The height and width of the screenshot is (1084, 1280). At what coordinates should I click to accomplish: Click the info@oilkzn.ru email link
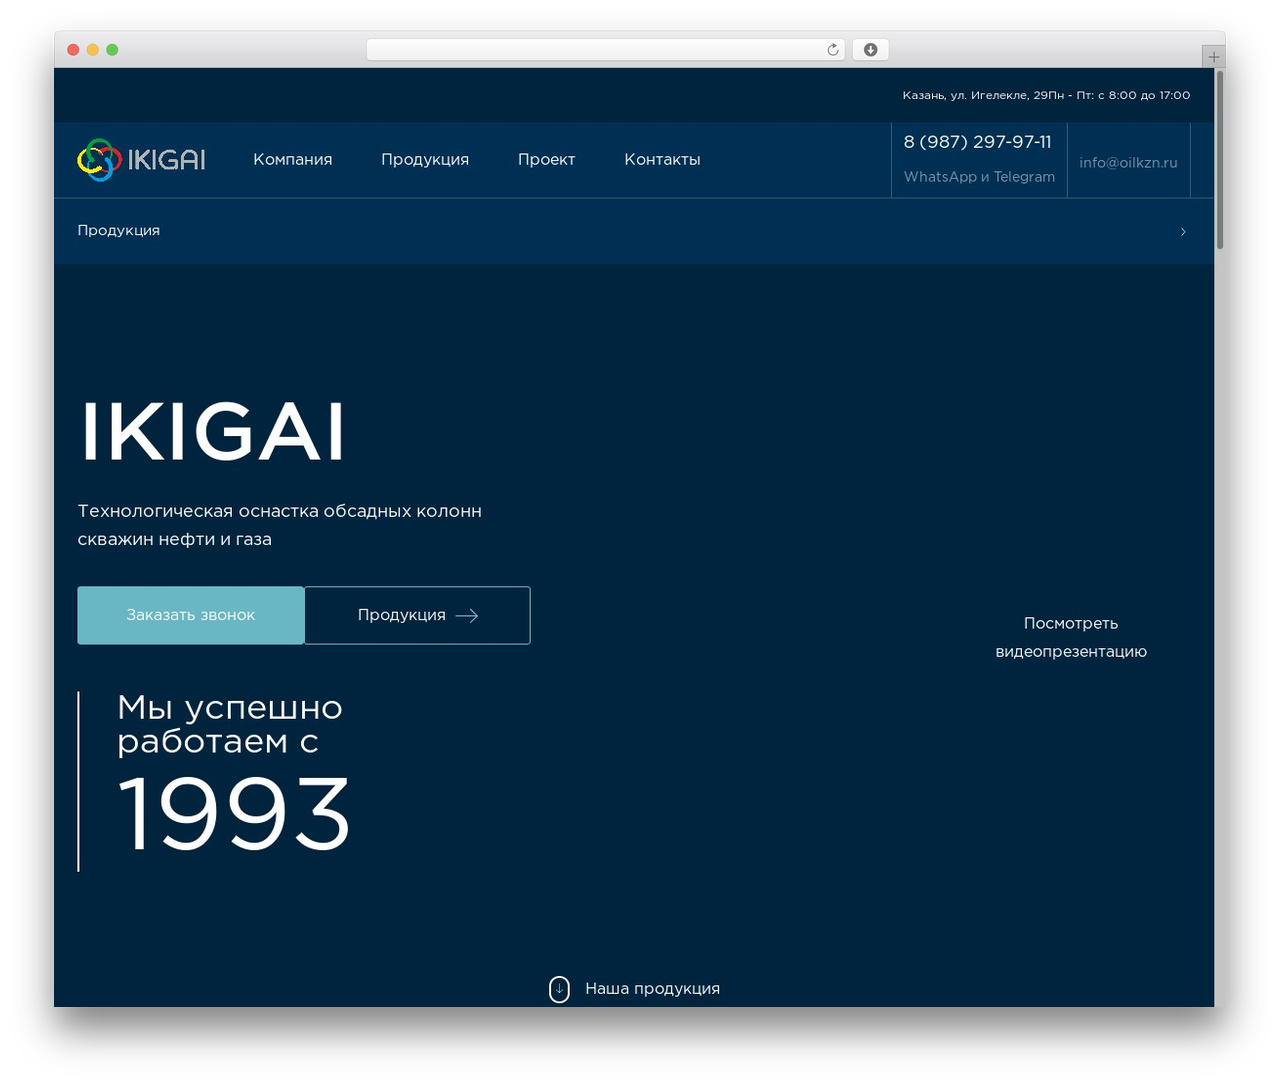coord(1128,162)
